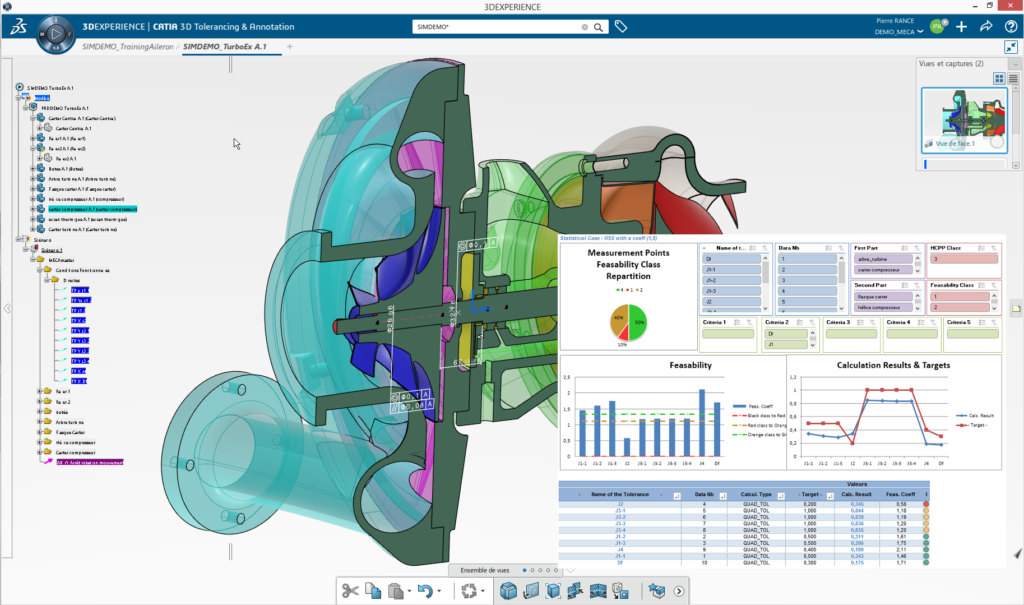Select the second Ensemble de vues page dot
Image resolution: width=1024 pixels, height=605 pixels.
(x=532, y=570)
